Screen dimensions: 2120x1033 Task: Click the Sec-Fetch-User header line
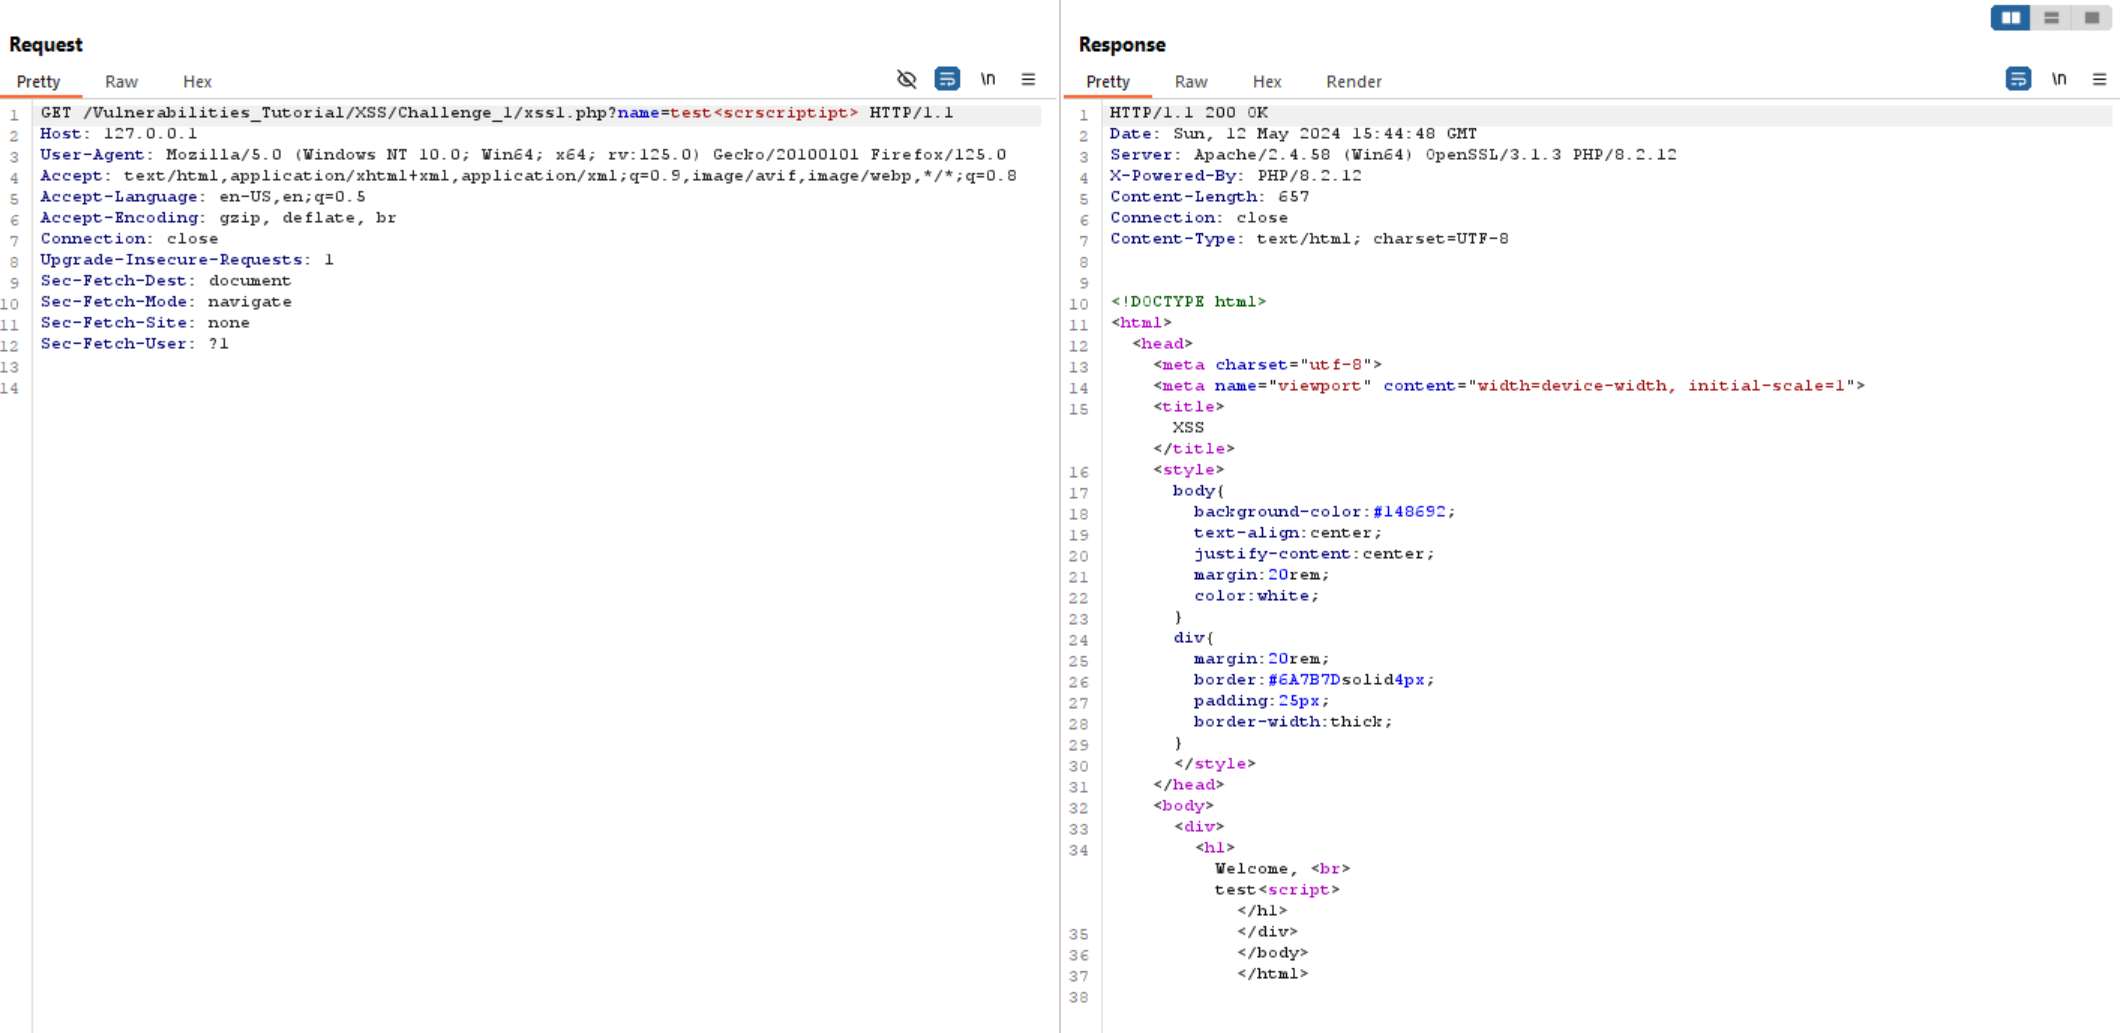coord(135,344)
